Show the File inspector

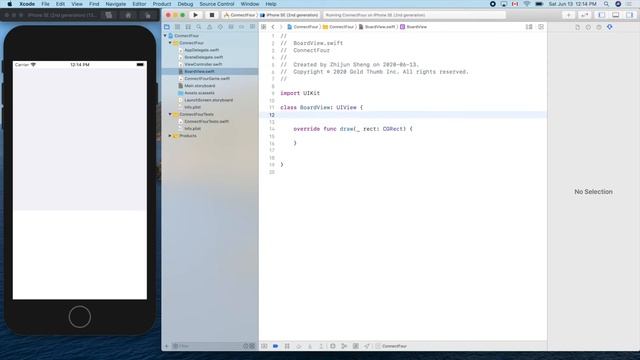578,27
